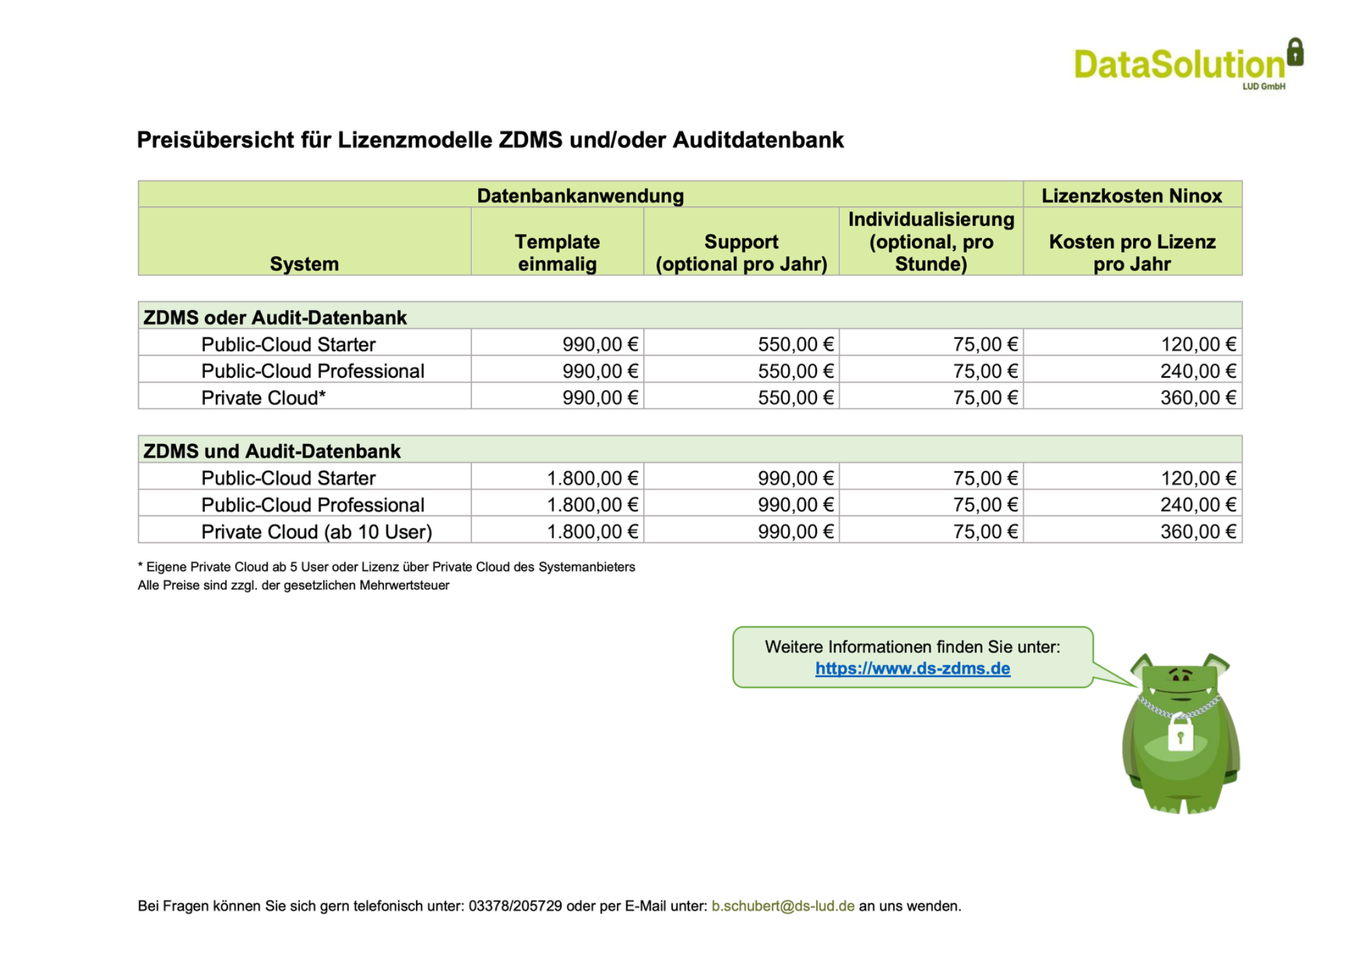This screenshot has height=965, width=1366.
Task: Click "Weitere Informationen finden Sie unter:" in the speech bubble
Action: coord(912,647)
